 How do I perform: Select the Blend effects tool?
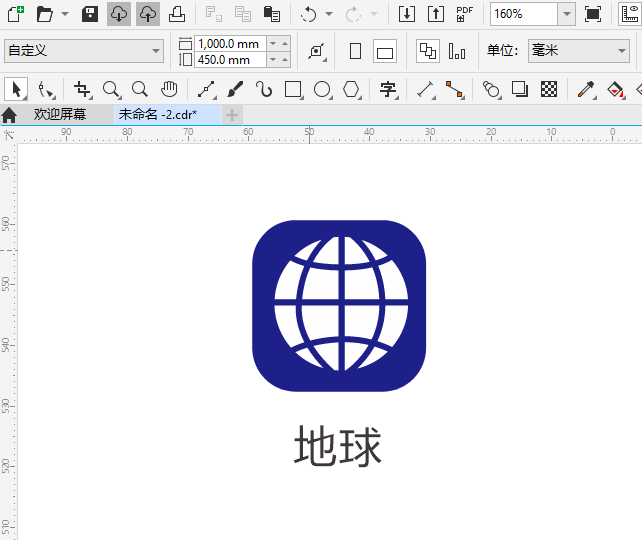click(491, 89)
